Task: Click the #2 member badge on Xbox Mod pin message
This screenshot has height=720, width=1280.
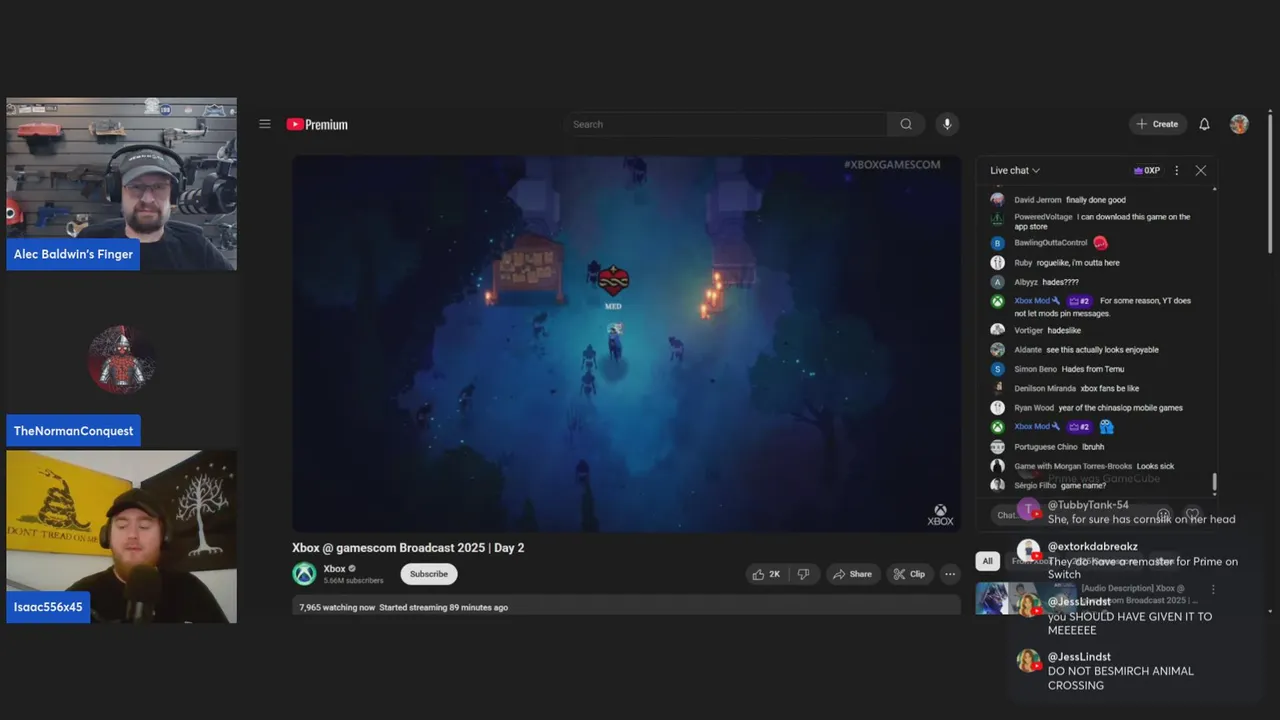Action: 1079,301
